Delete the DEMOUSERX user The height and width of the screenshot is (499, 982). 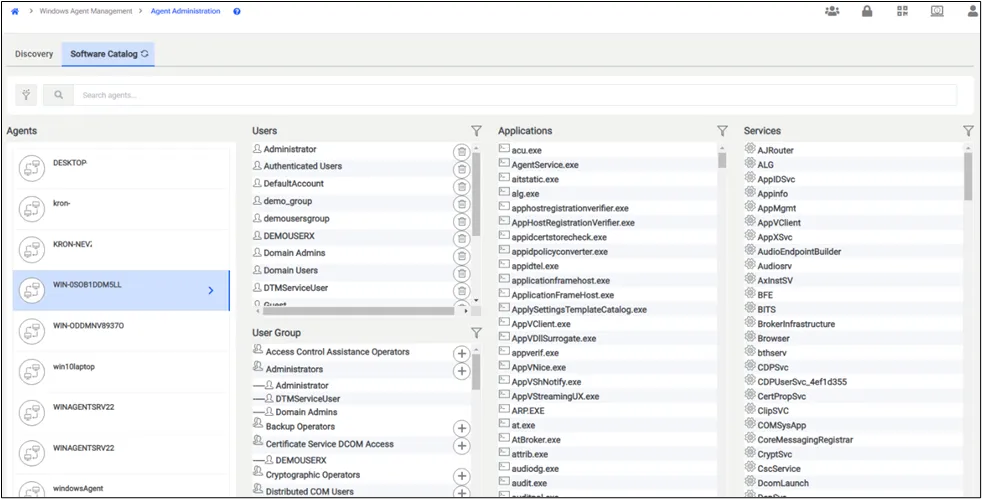tap(461, 239)
